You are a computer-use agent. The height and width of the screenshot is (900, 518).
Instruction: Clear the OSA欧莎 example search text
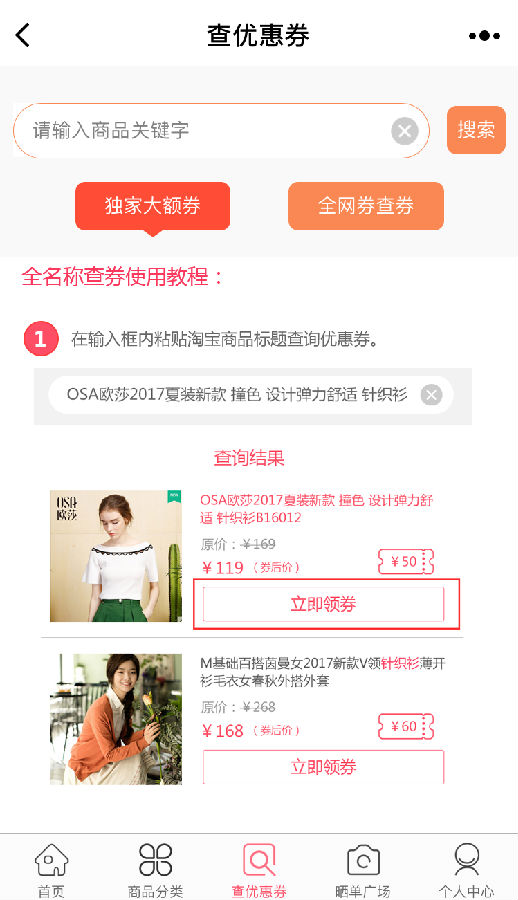click(431, 395)
